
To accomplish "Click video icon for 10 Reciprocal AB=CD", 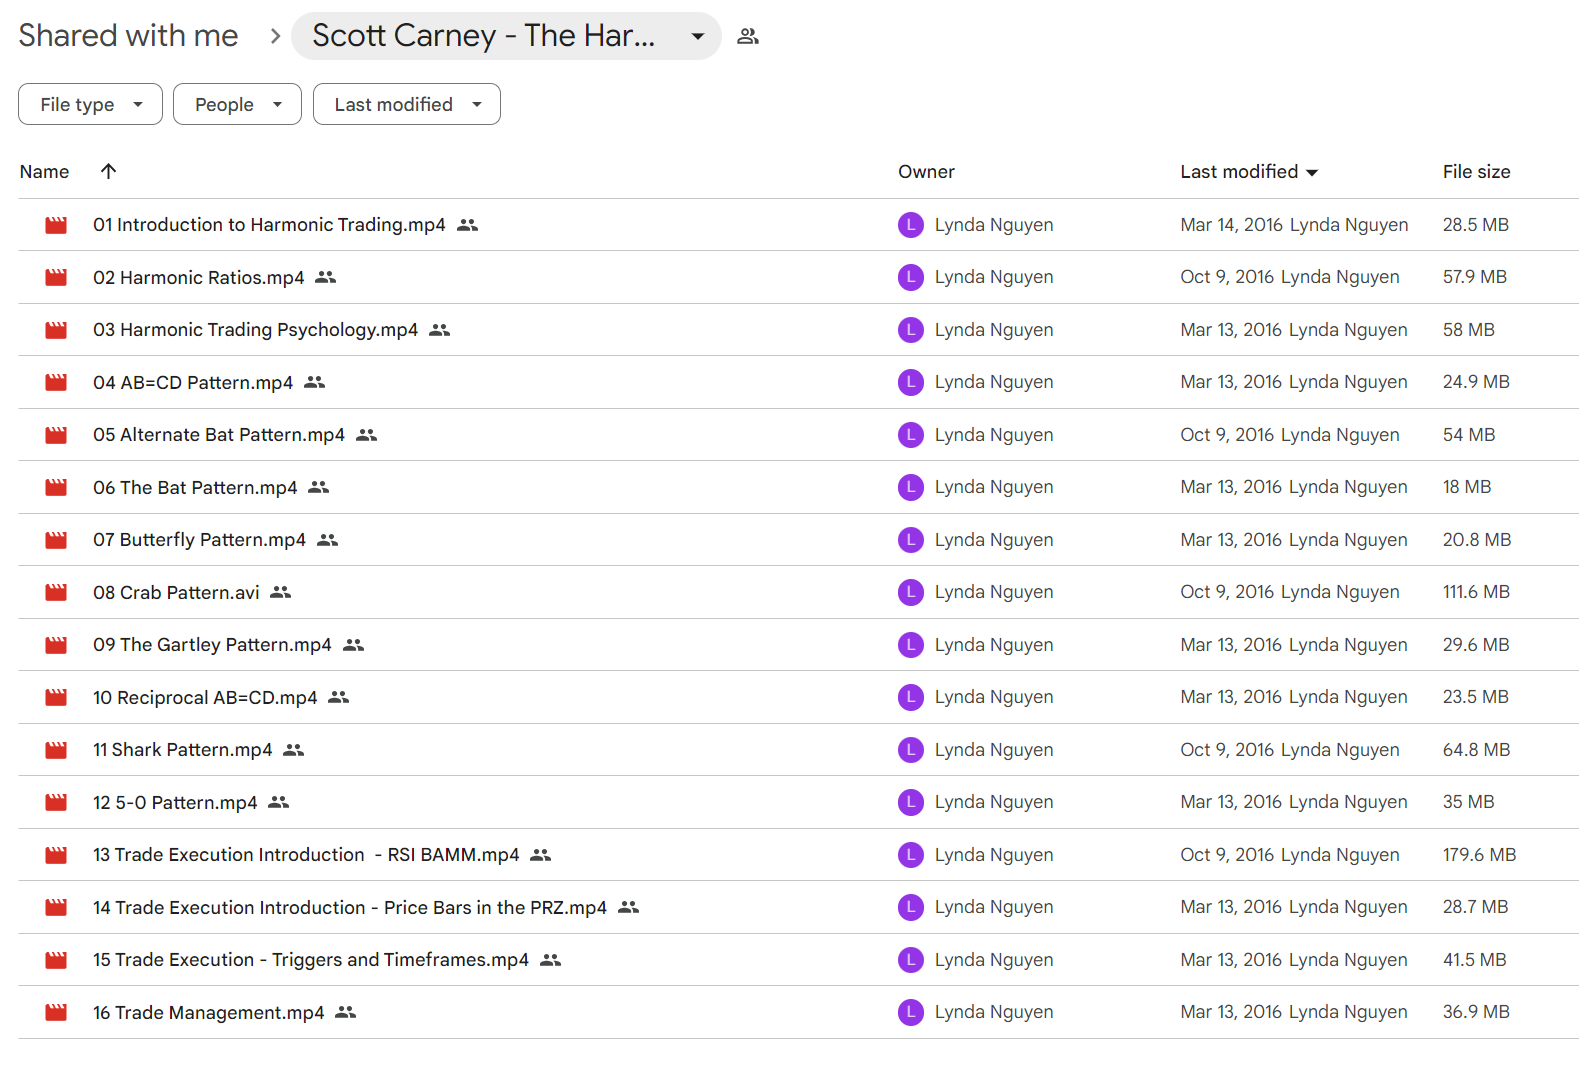I will [56, 697].
